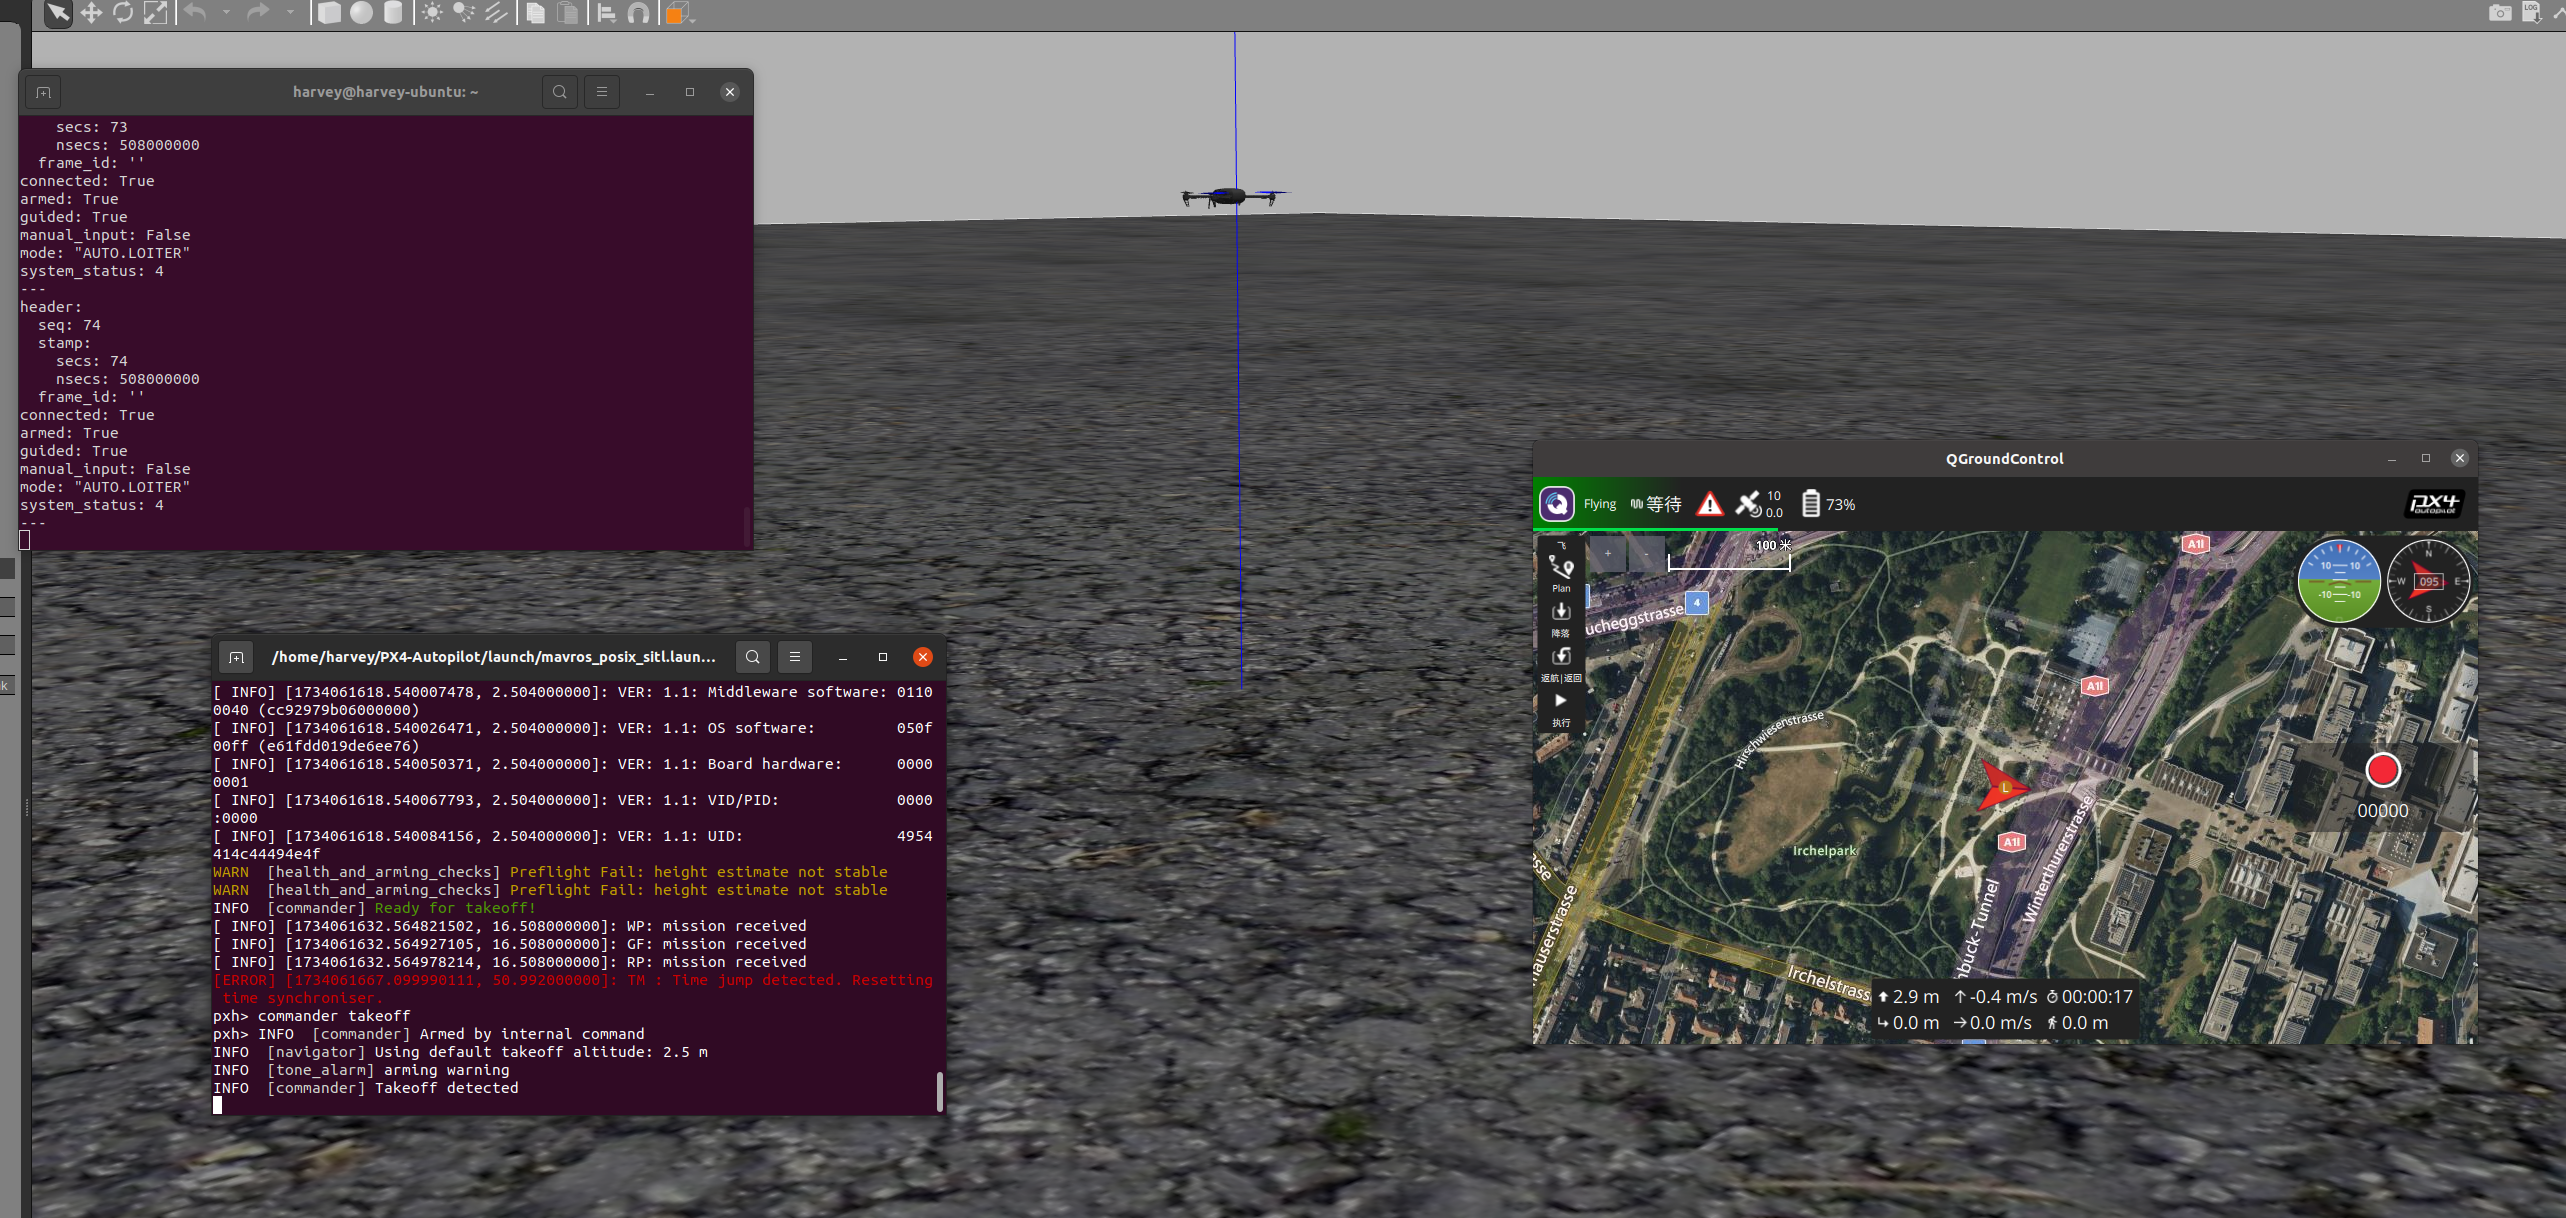2566x1218 pixels.
Task: Click the Action (执行) play button
Action: 1561,708
